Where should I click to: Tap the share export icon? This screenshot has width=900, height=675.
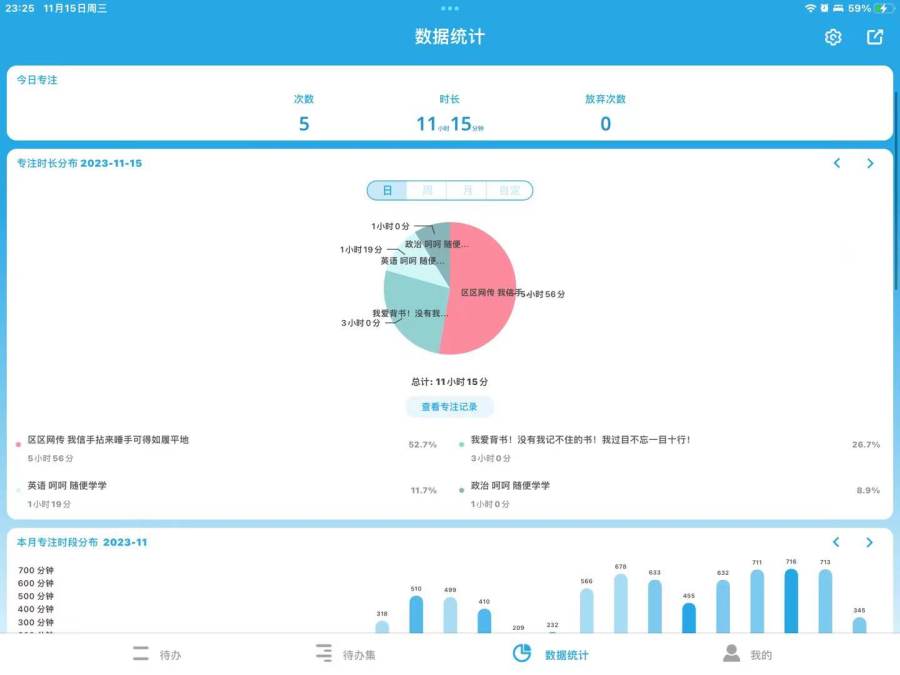coord(875,37)
